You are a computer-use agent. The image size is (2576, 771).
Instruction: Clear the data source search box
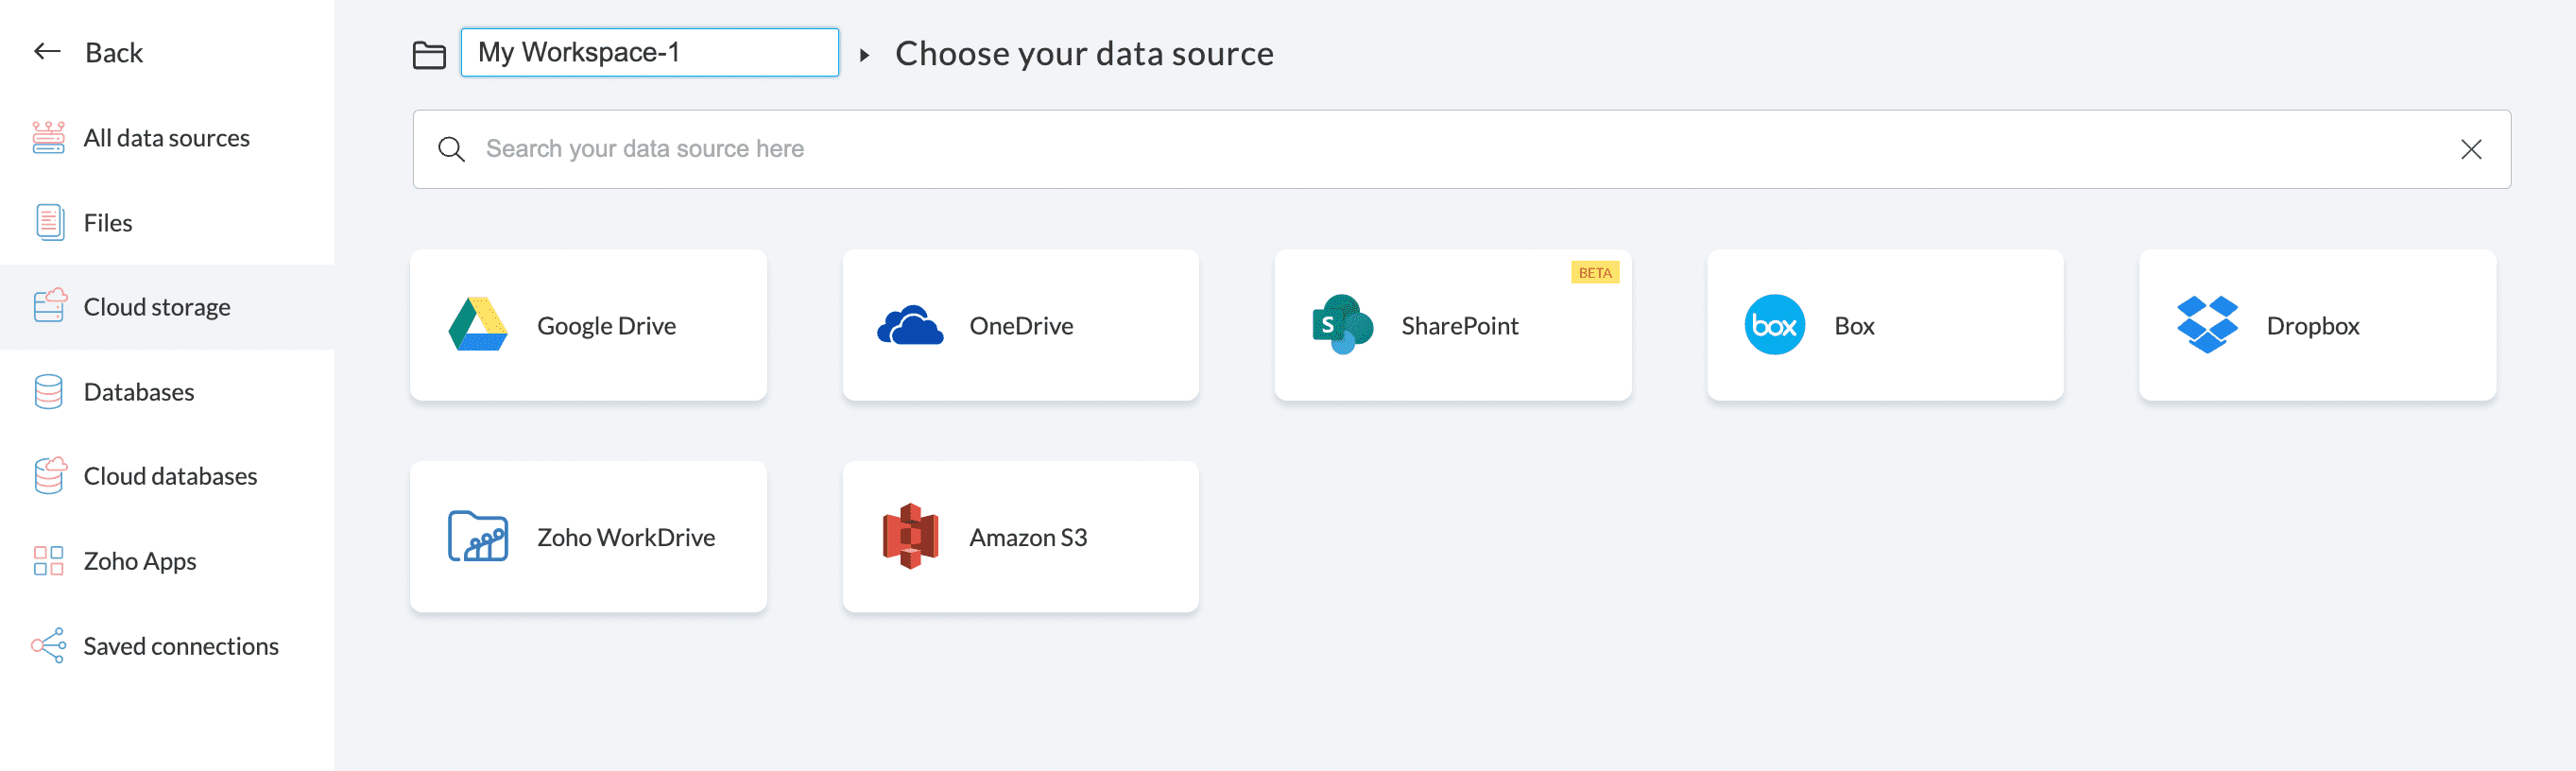click(x=2470, y=150)
